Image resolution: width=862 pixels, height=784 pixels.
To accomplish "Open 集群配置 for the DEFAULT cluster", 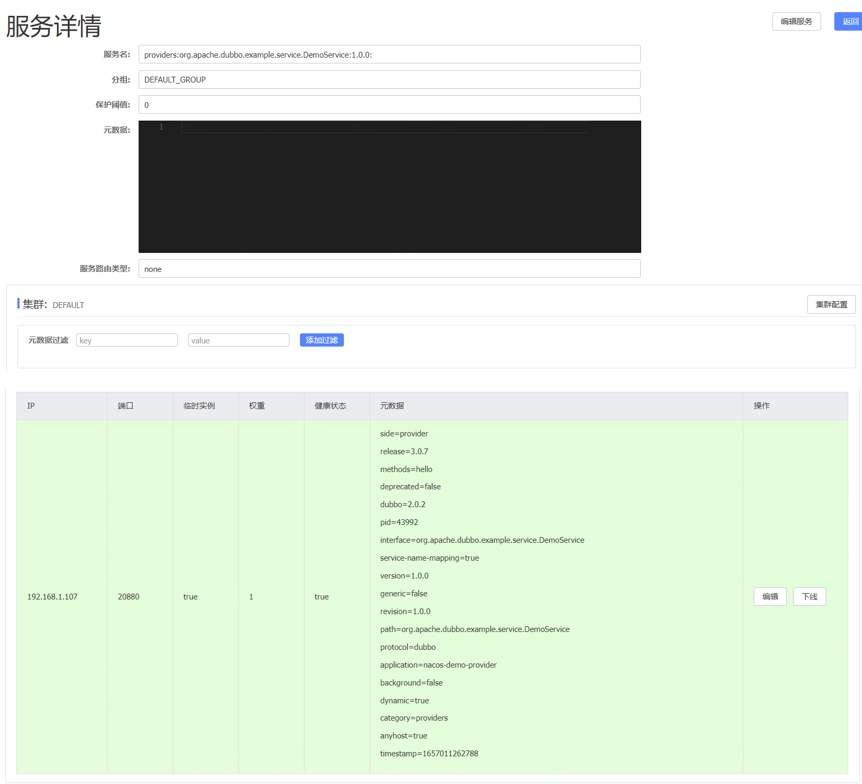I will [830, 304].
